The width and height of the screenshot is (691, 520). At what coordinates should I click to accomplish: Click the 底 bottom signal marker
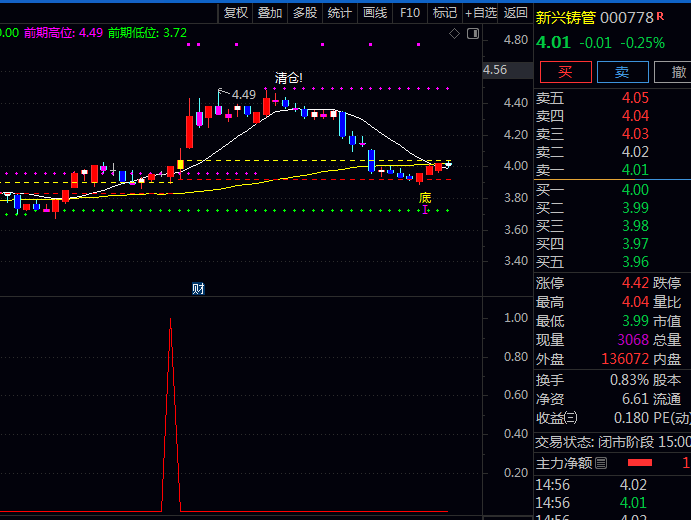(425, 198)
